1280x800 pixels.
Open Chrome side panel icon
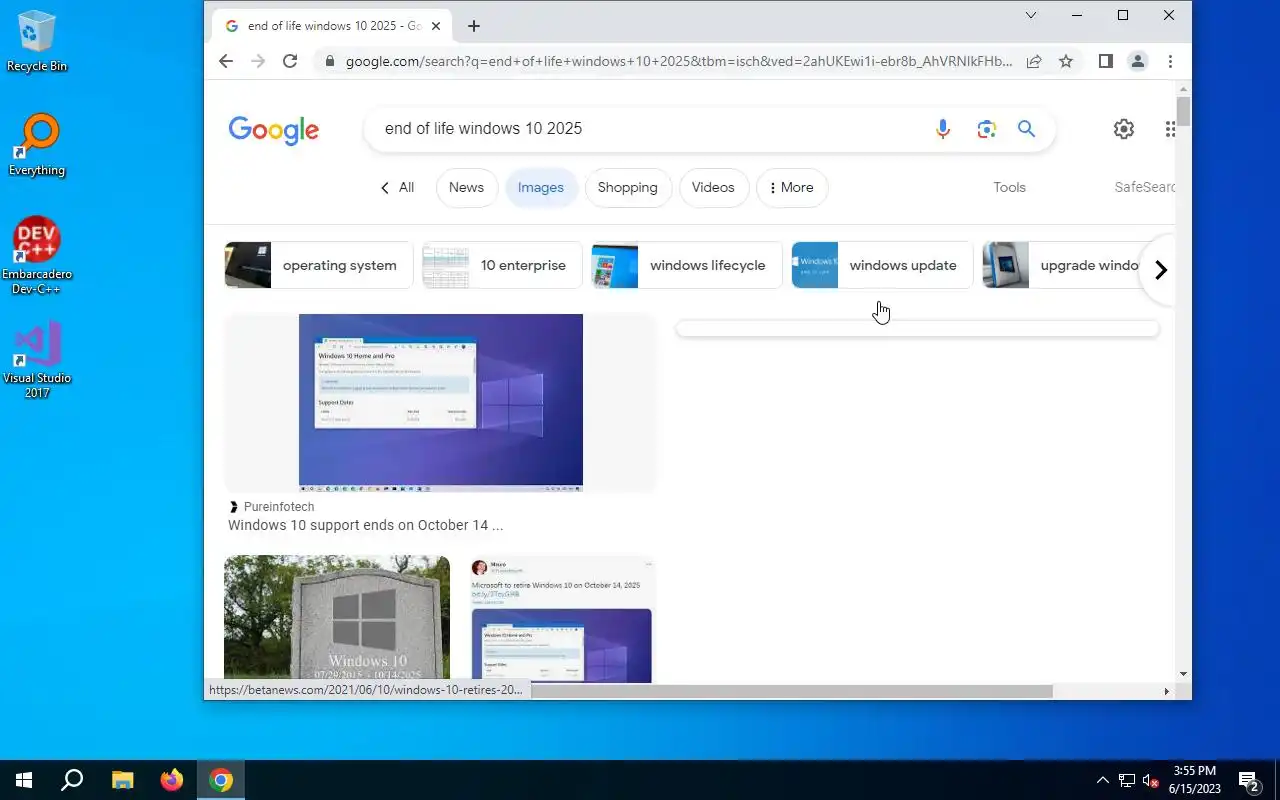[x=1105, y=61]
